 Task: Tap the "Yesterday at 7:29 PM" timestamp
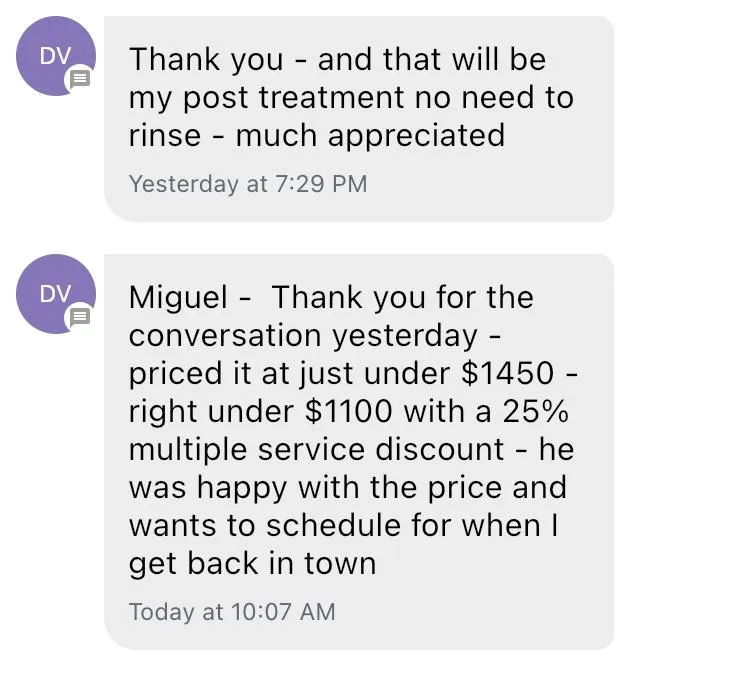point(248,184)
